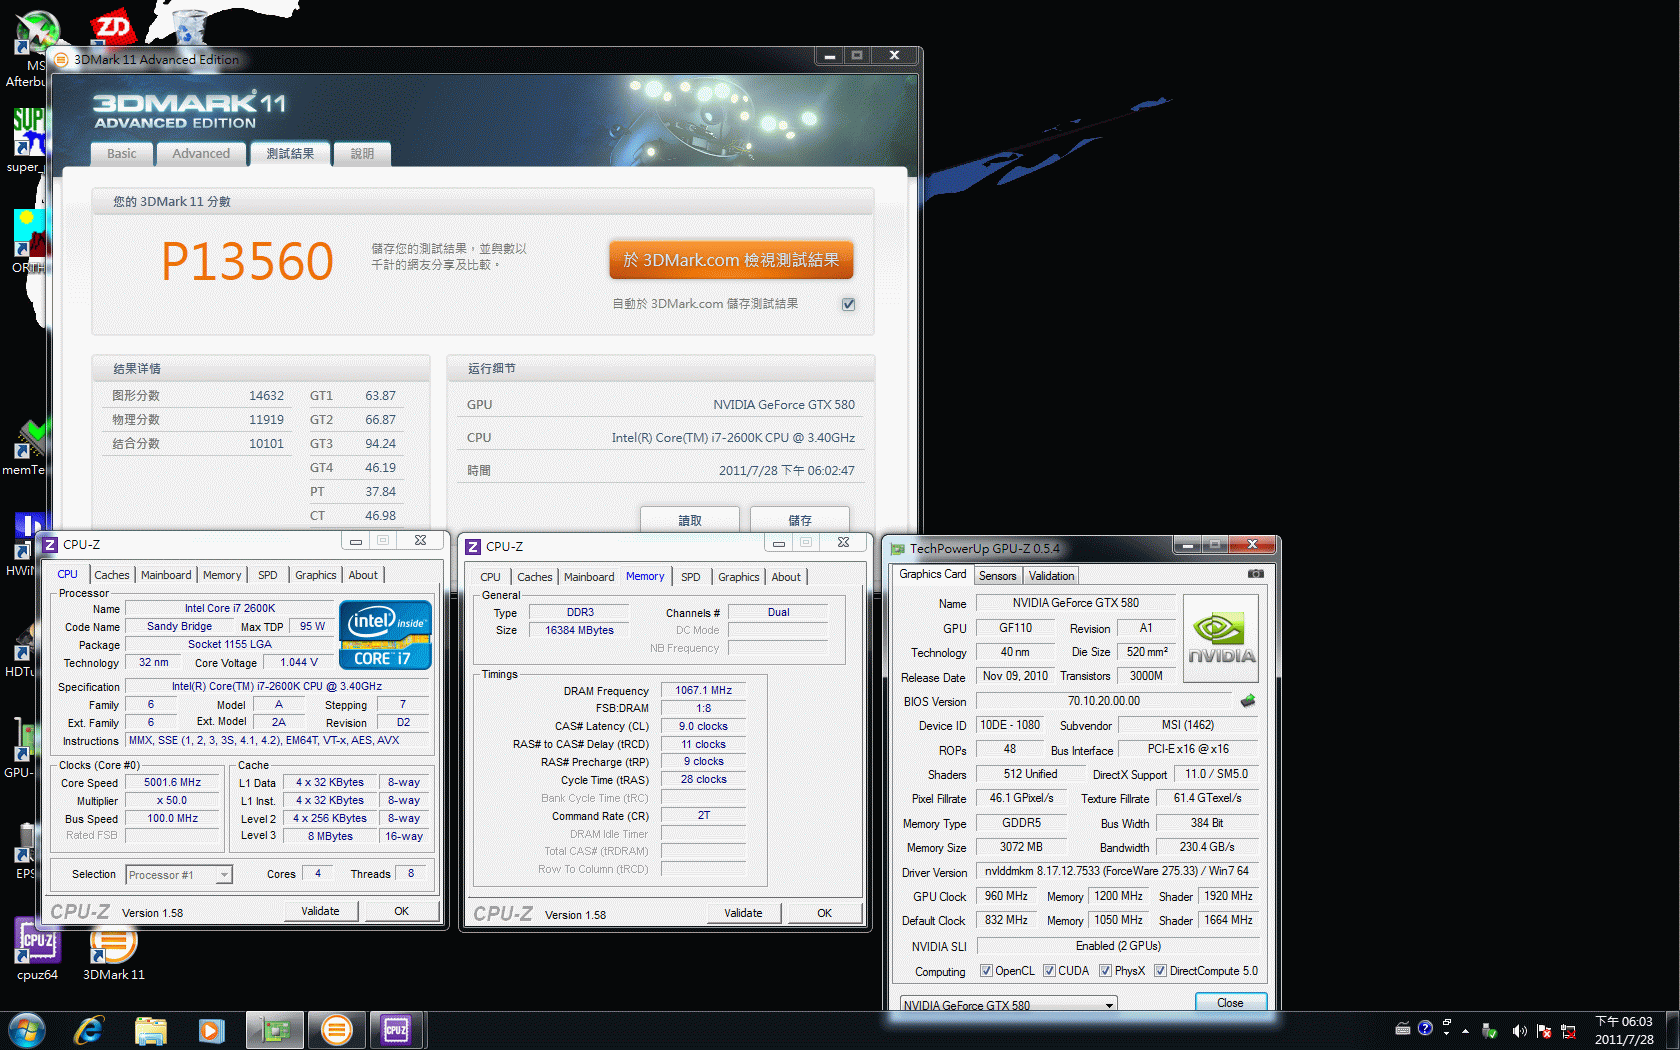1680x1050 pixels.
Task: Switch to the Advanced tab in 3DMark
Action: pyautogui.click(x=201, y=153)
